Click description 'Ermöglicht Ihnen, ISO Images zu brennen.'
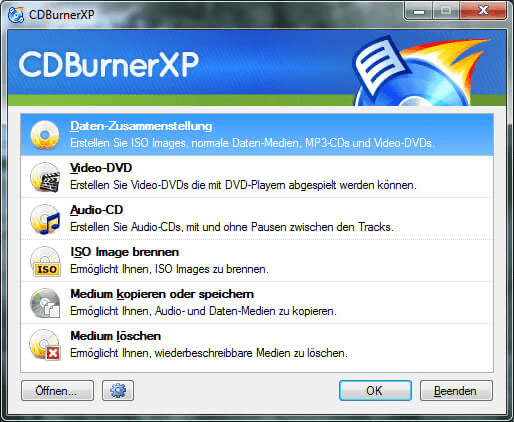This screenshot has width=514, height=422. pyautogui.click(x=169, y=269)
